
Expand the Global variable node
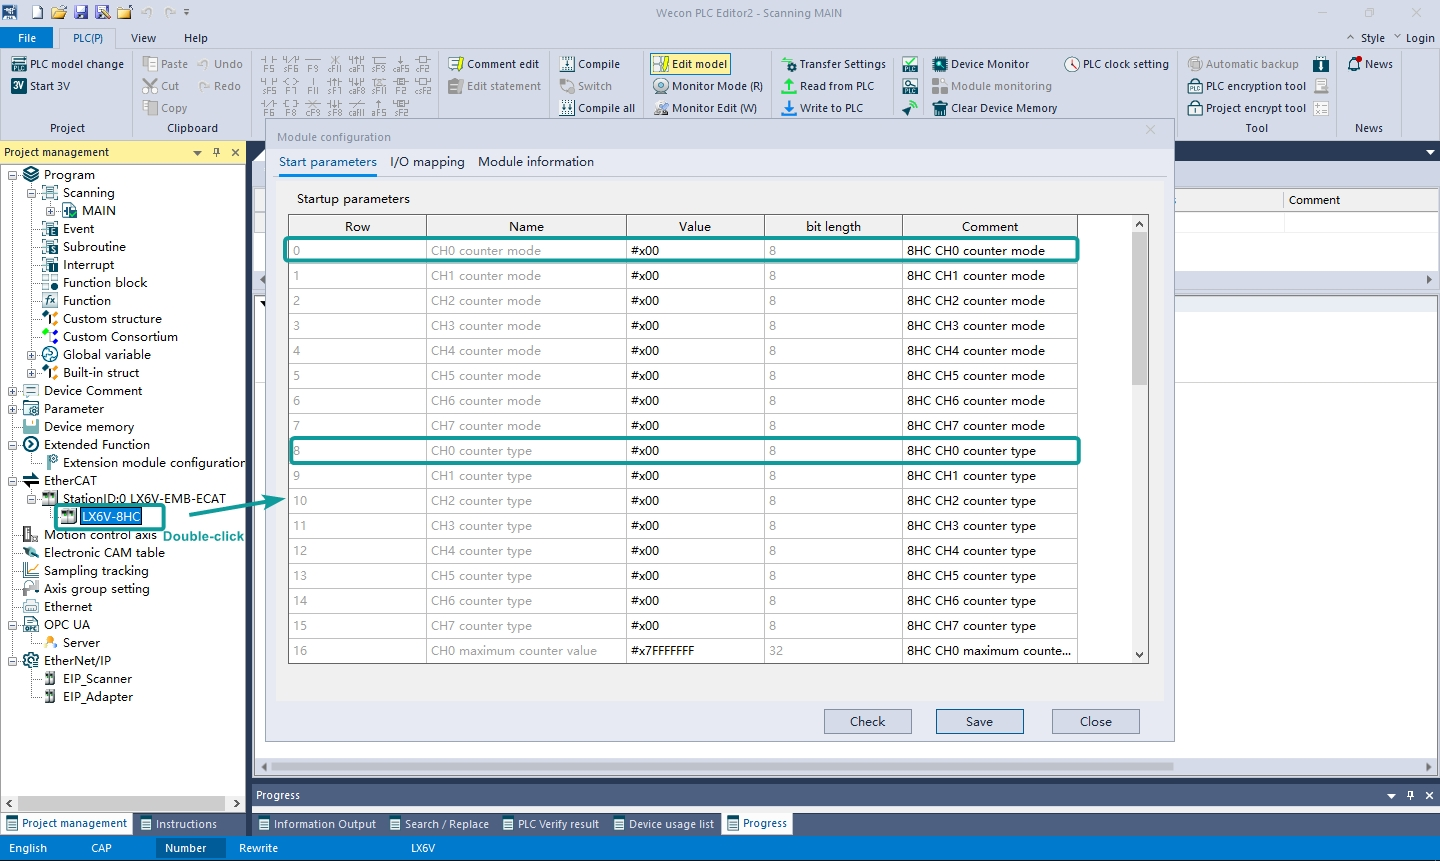coord(31,355)
